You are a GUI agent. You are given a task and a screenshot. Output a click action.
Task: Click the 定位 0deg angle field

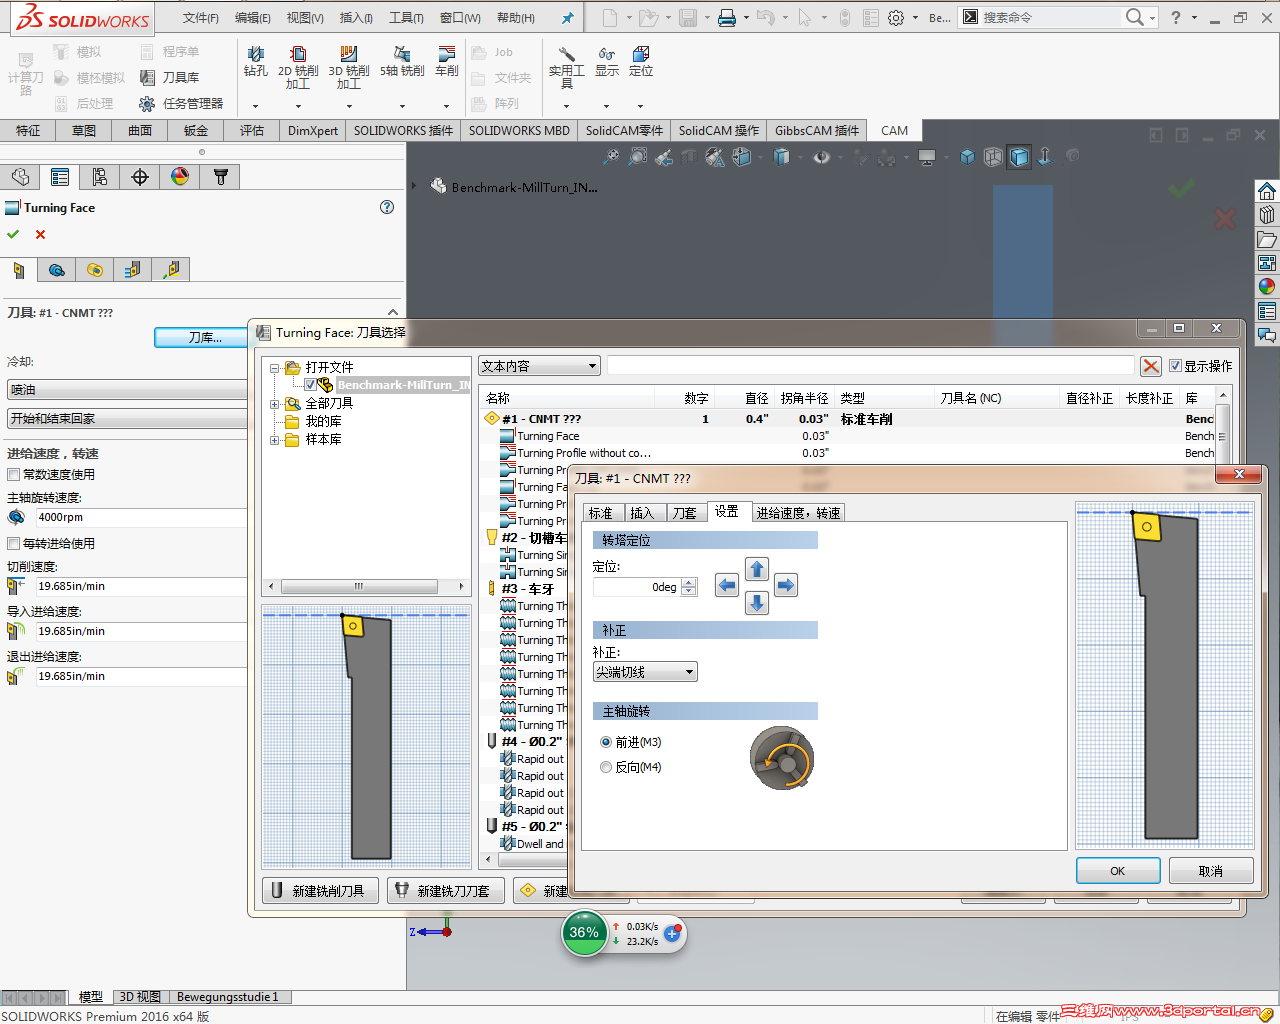point(637,587)
